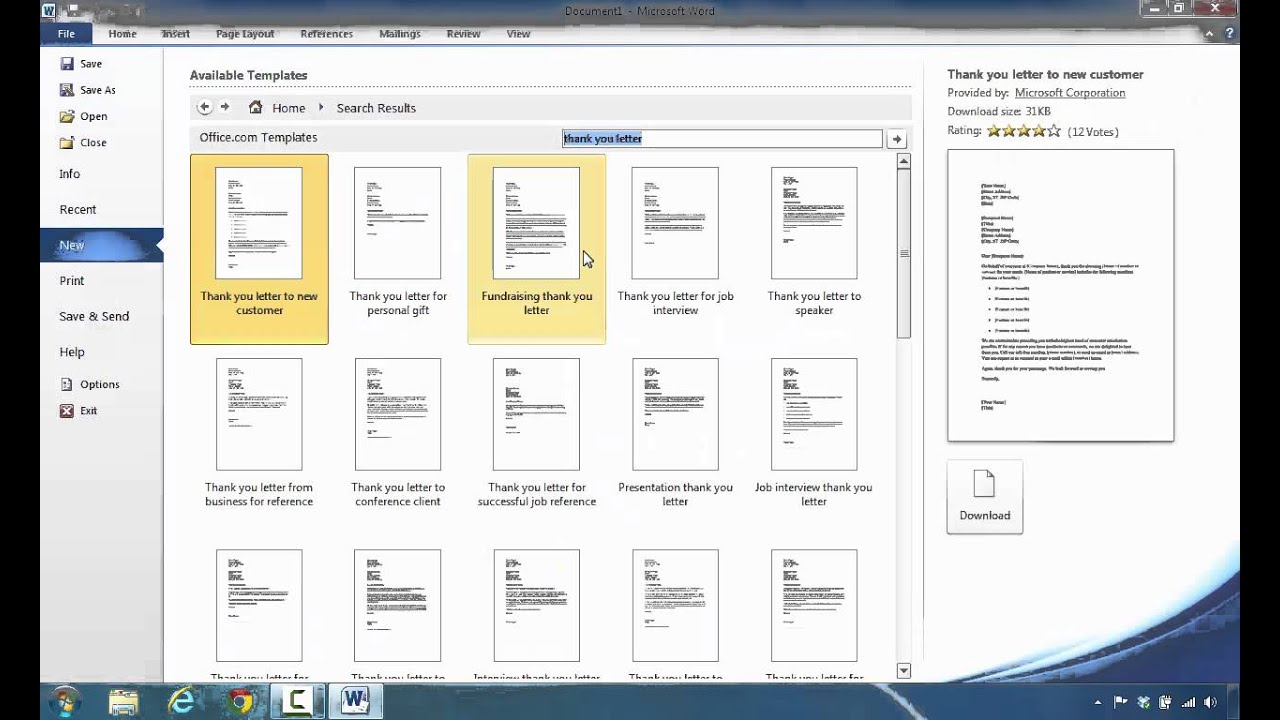Launch Internet Explorer from the taskbar
The image size is (1280, 720).
(181, 701)
